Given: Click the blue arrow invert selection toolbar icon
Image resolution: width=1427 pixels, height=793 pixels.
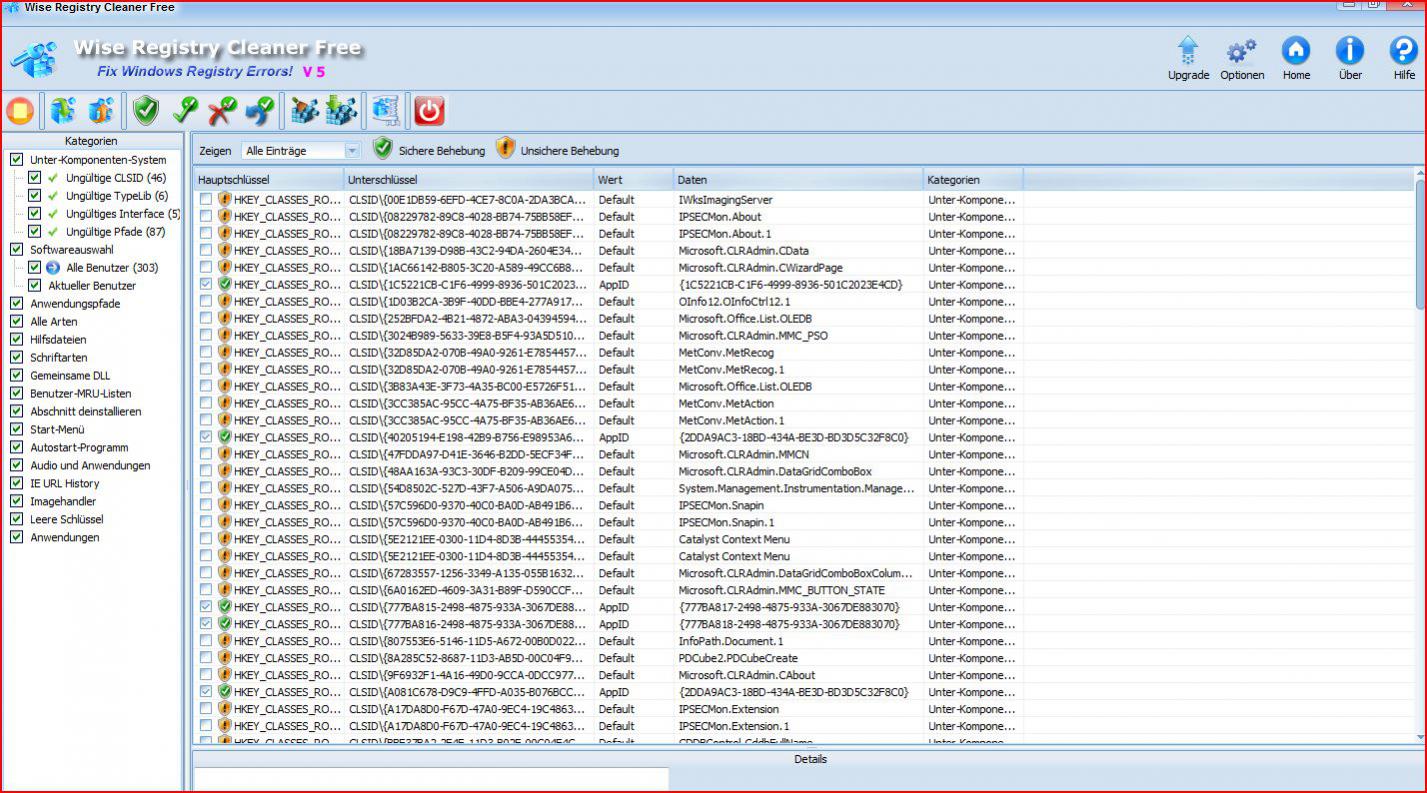Looking at the screenshot, I should 260,111.
